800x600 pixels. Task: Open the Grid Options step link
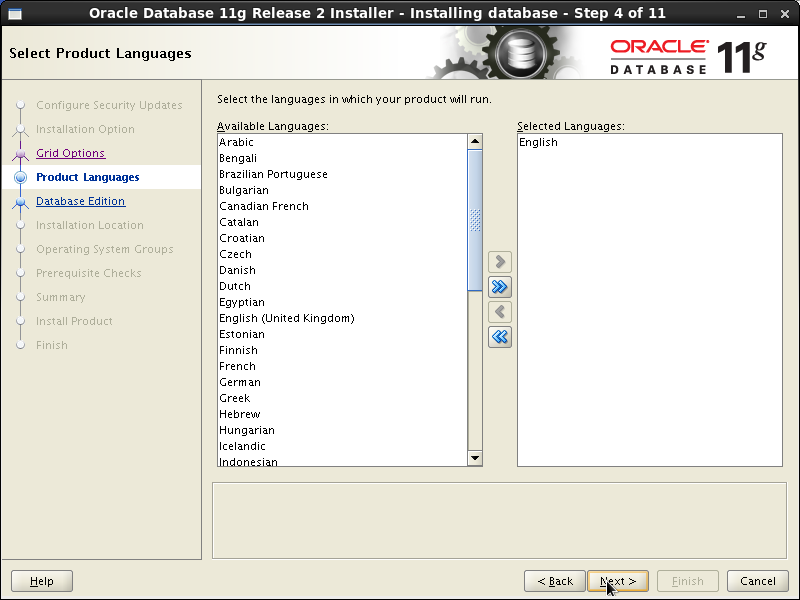point(70,153)
